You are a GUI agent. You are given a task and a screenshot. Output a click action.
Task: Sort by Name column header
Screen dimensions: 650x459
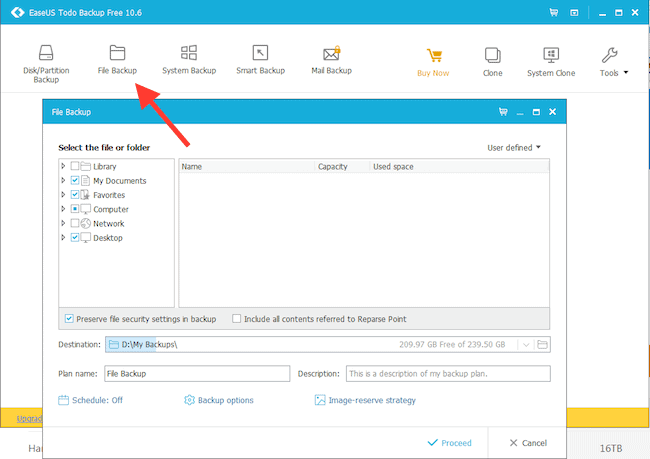click(x=247, y=167)
